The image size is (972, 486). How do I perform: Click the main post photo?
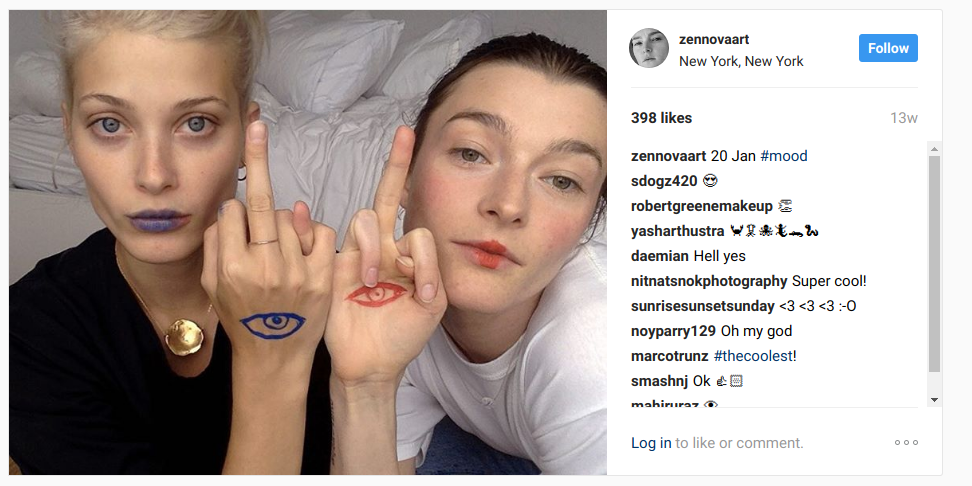pyautogui.click(x=307, y=242)
